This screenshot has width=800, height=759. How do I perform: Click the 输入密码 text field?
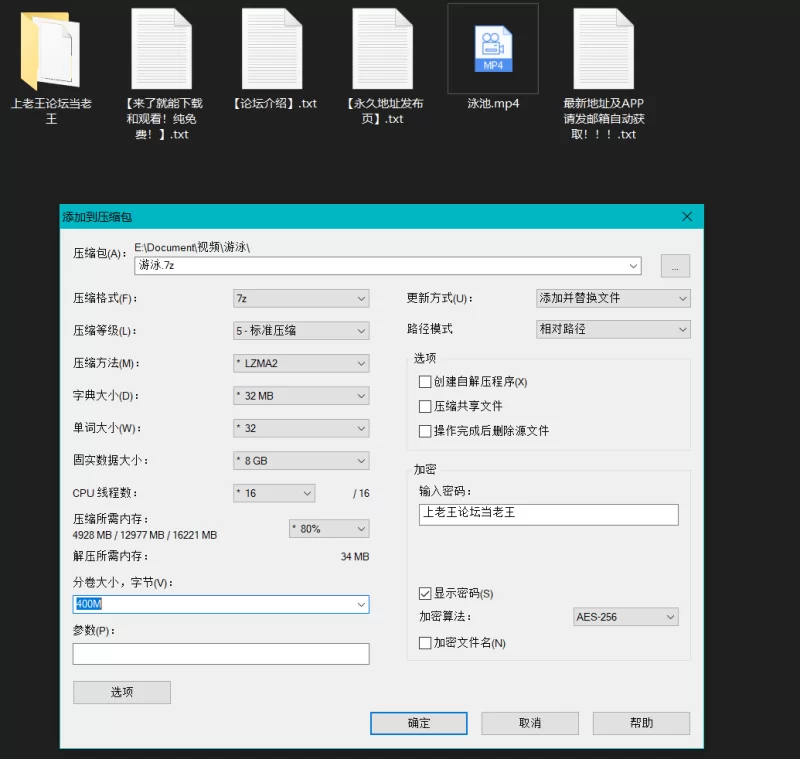(548, 514)
